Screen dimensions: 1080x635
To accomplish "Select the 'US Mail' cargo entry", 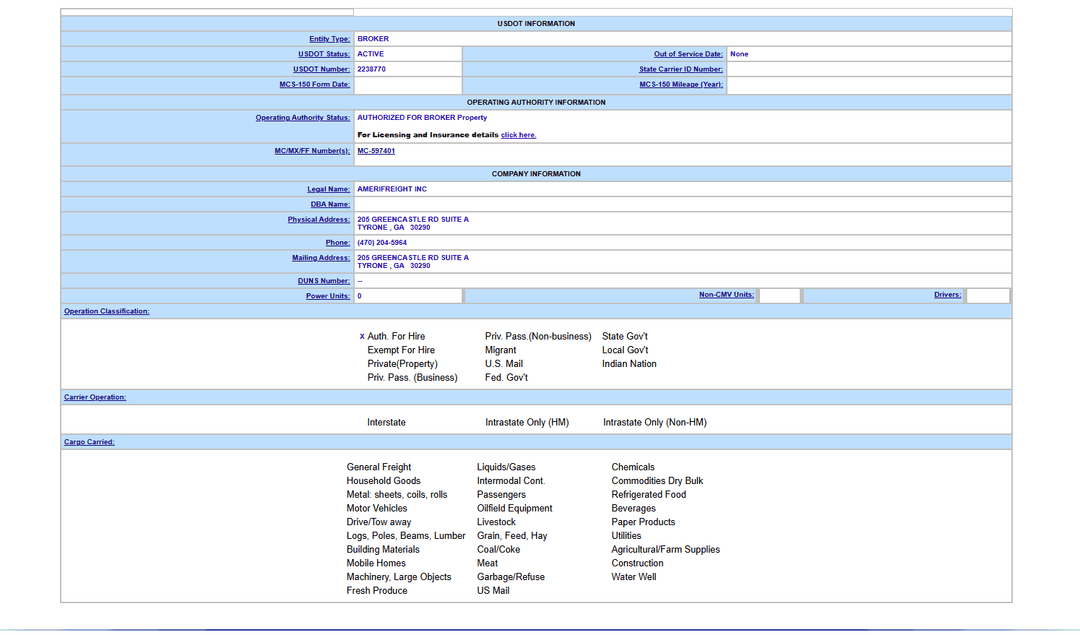I will pos(493,592).
